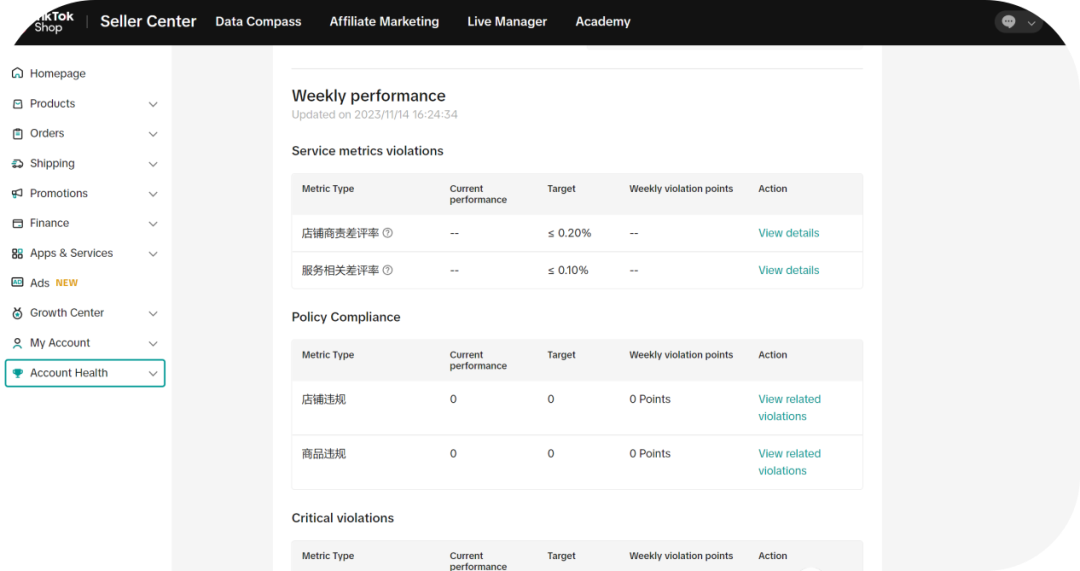View details for 店铺商责差评率 metric
The height and width of the screenshot is (571, 1080).
pyautogui.click(x=788, y=233)
